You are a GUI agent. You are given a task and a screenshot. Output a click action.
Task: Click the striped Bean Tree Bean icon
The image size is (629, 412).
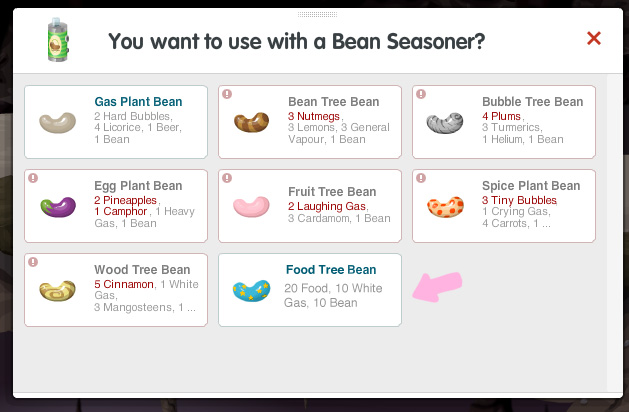coord(252,122)
